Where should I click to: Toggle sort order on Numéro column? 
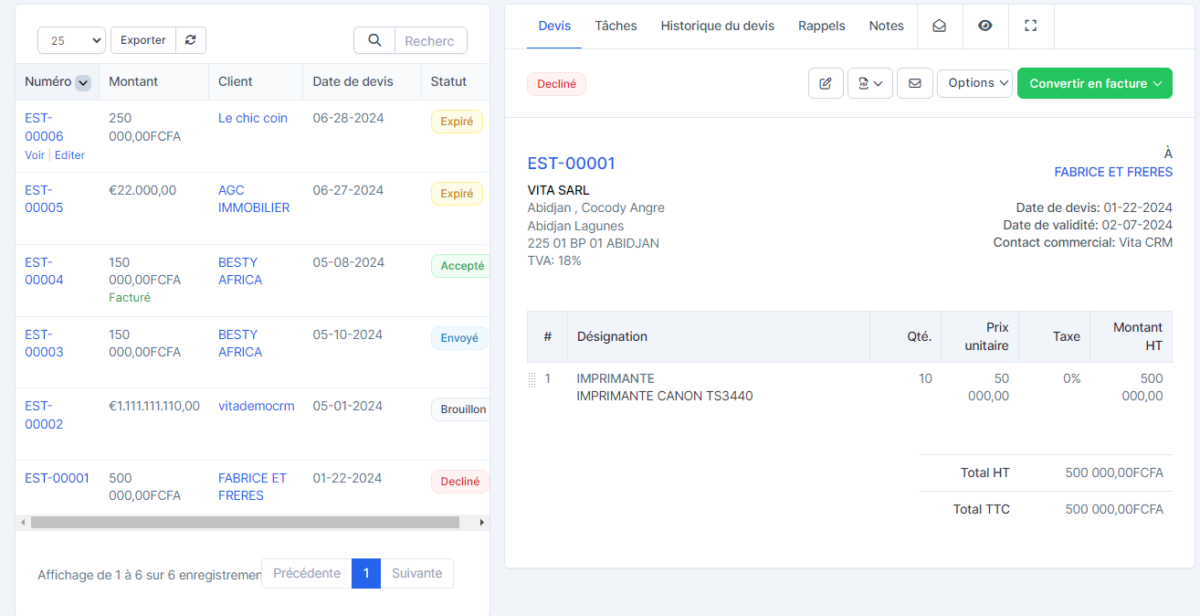83,82
